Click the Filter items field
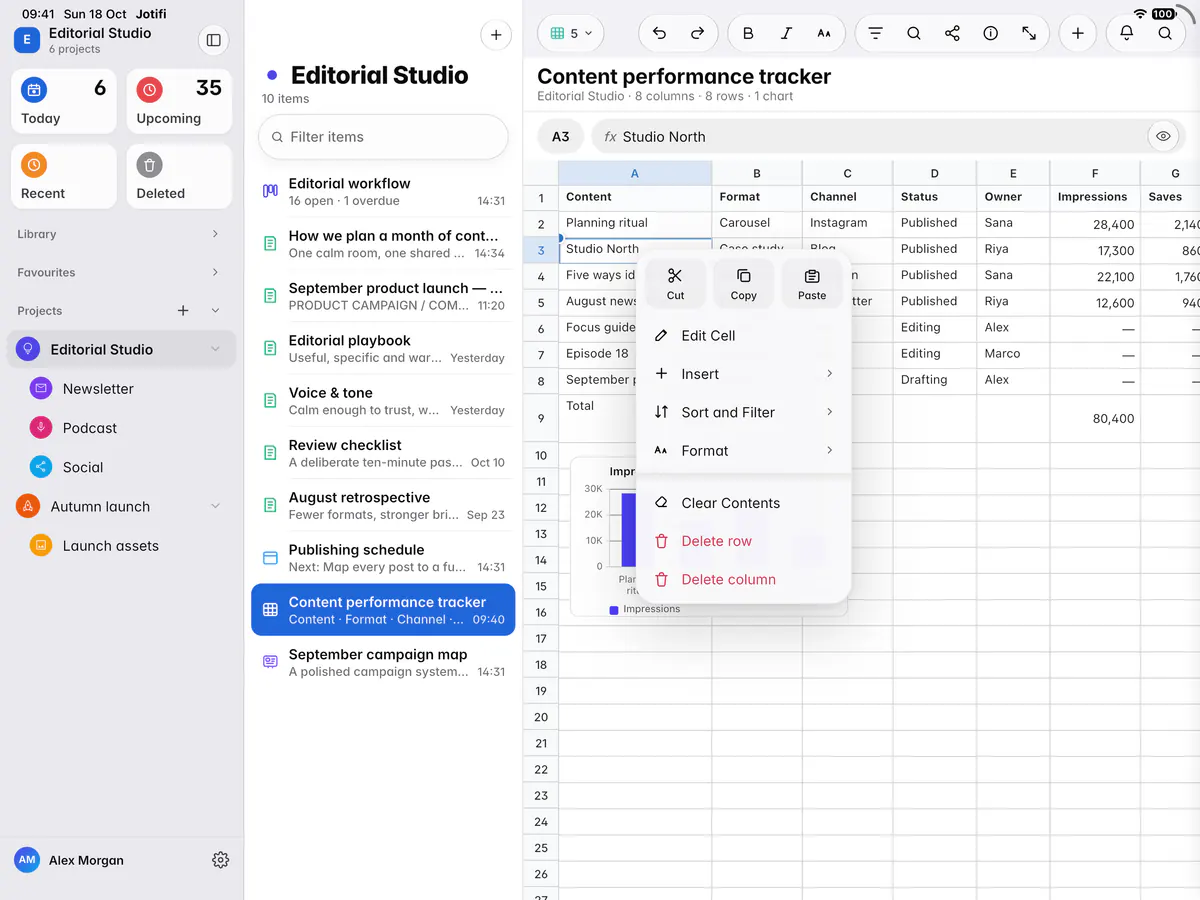The height and width of the screenshot is (900, 1200). pos(383,137)
